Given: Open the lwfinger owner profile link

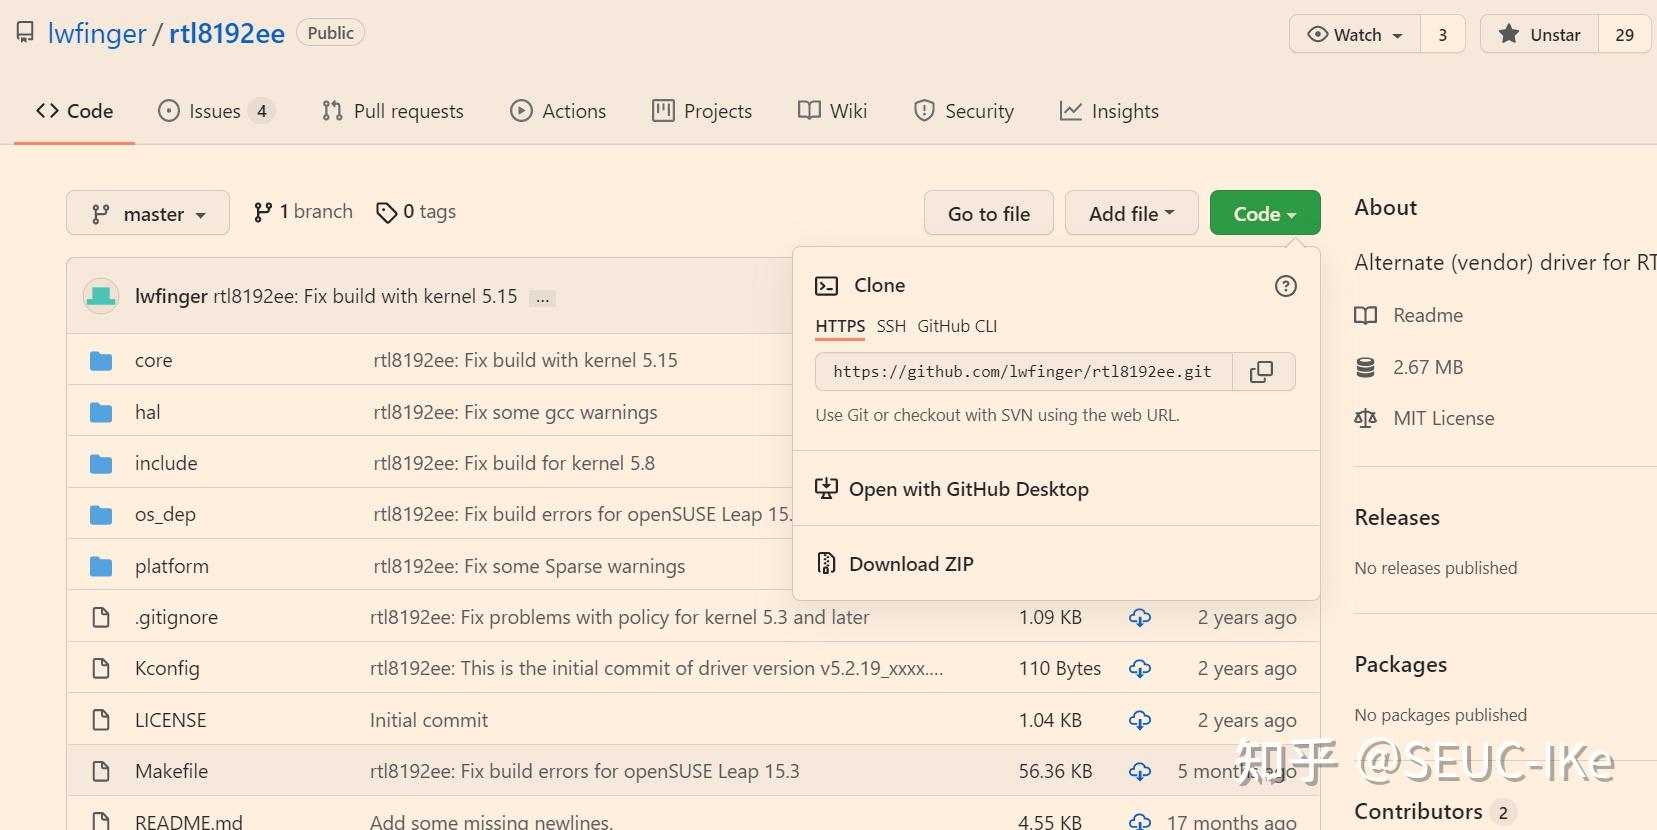Looking at the screenshot, I should click(x=97, y=33).
